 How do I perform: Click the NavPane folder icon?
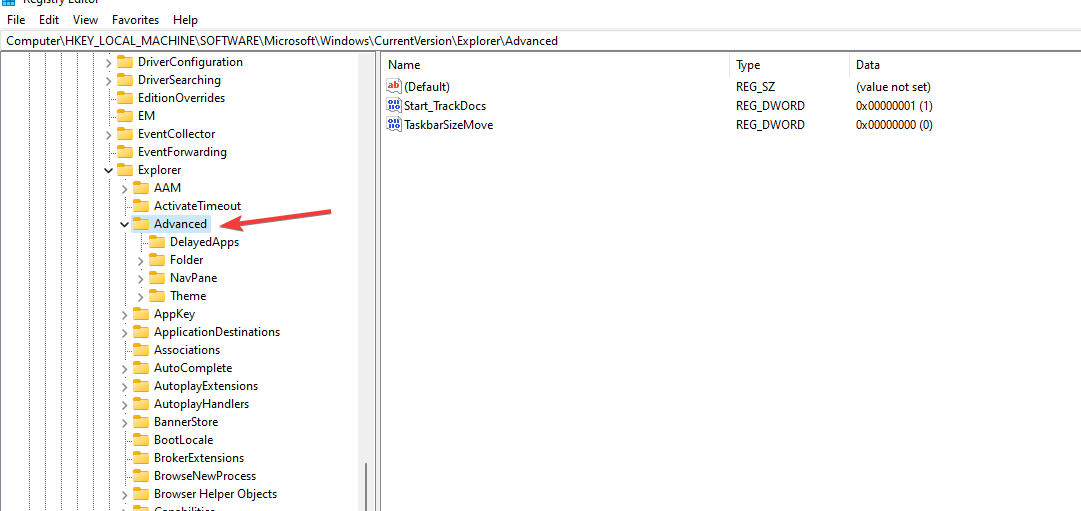coord(157,278)
